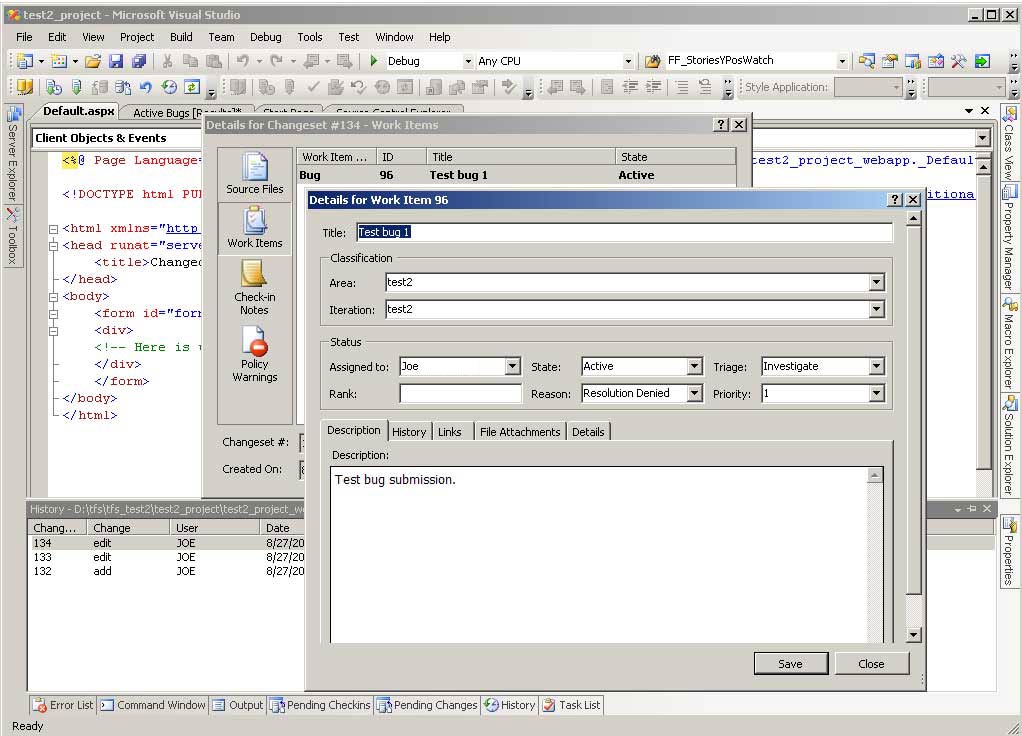Open Solution Explorer side tab
This screenshot has height=736, width=1022.
pyautogui.click(x=1009, y=445)
